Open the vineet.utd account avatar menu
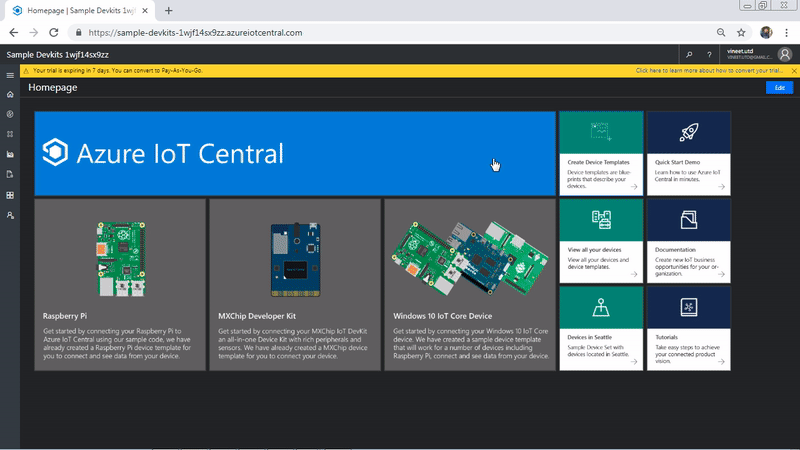 pyautogui.click(x=783, y=55)
